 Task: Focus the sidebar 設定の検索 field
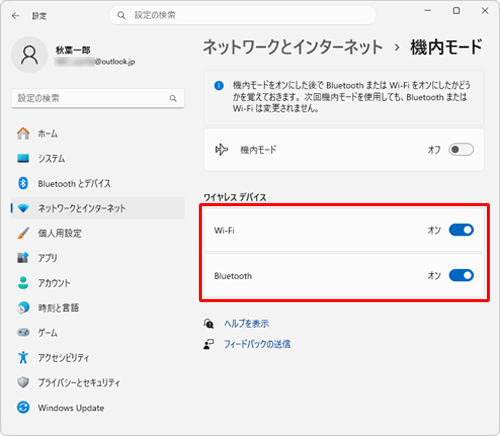pos(98,98)
